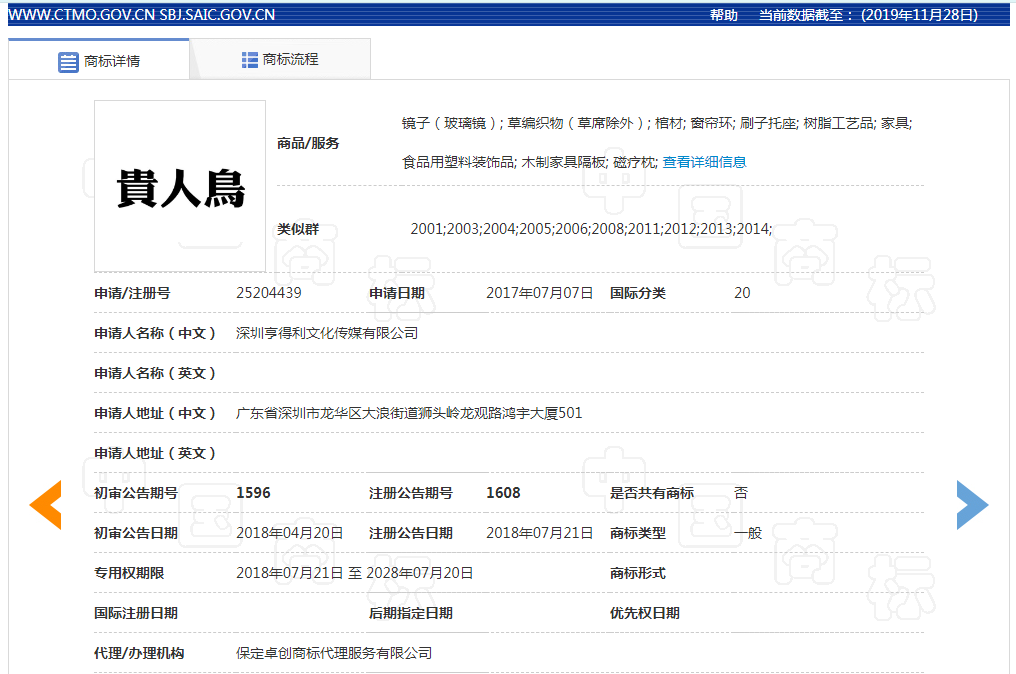Select exclusive rights period 2018年07月21日 至 2028年07月20日

(354, 573)
